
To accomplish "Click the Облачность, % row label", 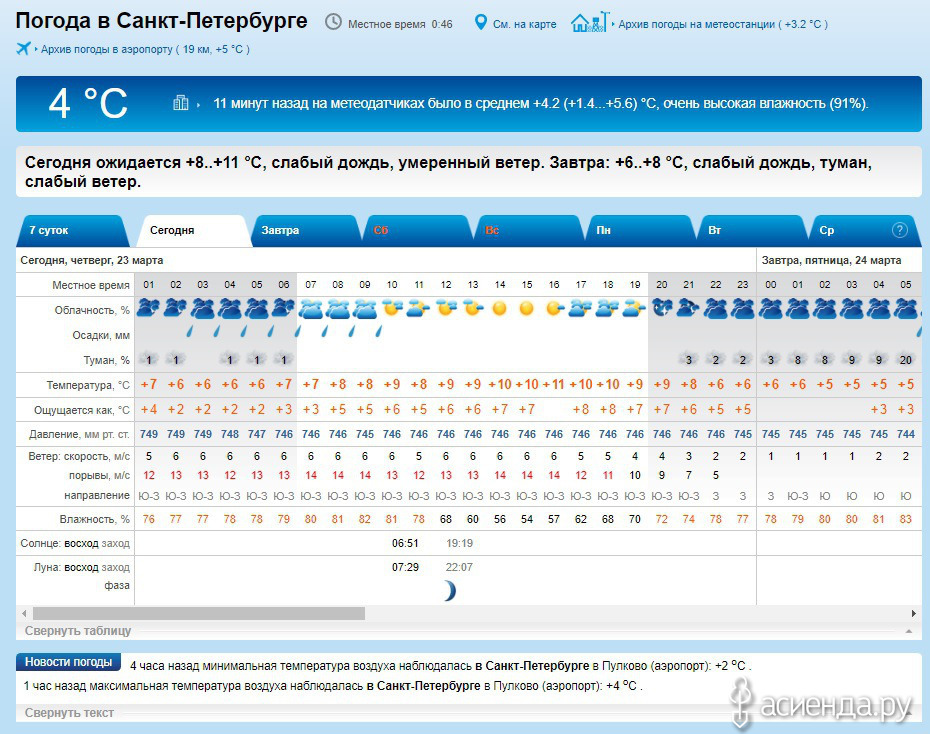I will (x=92, y=310).
